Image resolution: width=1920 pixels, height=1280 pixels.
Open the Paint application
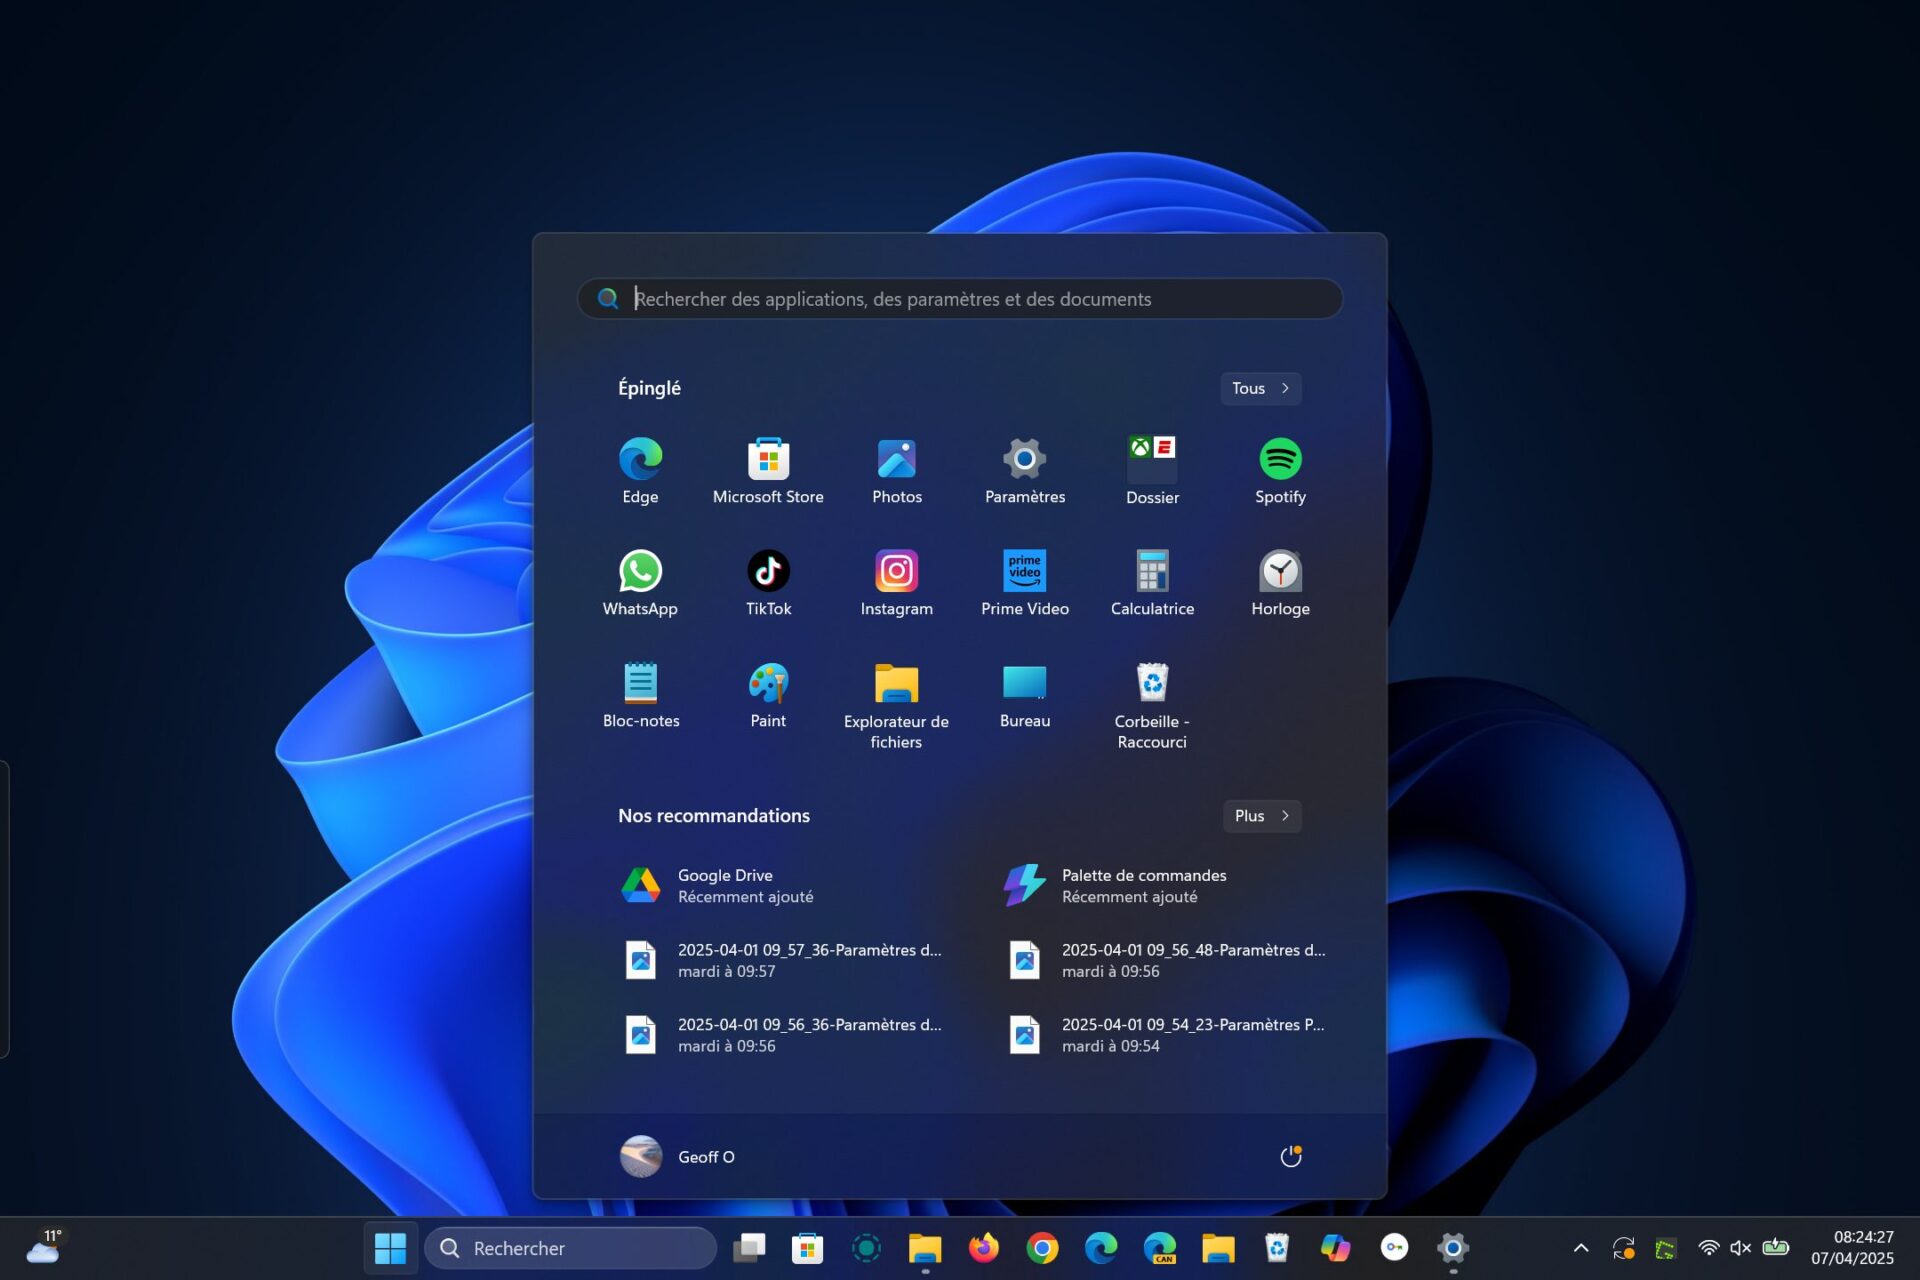coord(768,695)
